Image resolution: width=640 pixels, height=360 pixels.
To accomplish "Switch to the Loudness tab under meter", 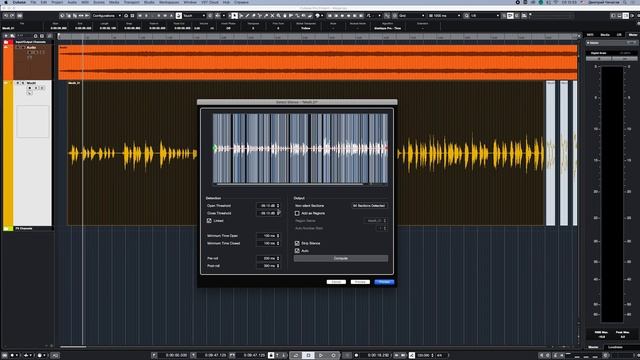I will [x=615, y=347].
